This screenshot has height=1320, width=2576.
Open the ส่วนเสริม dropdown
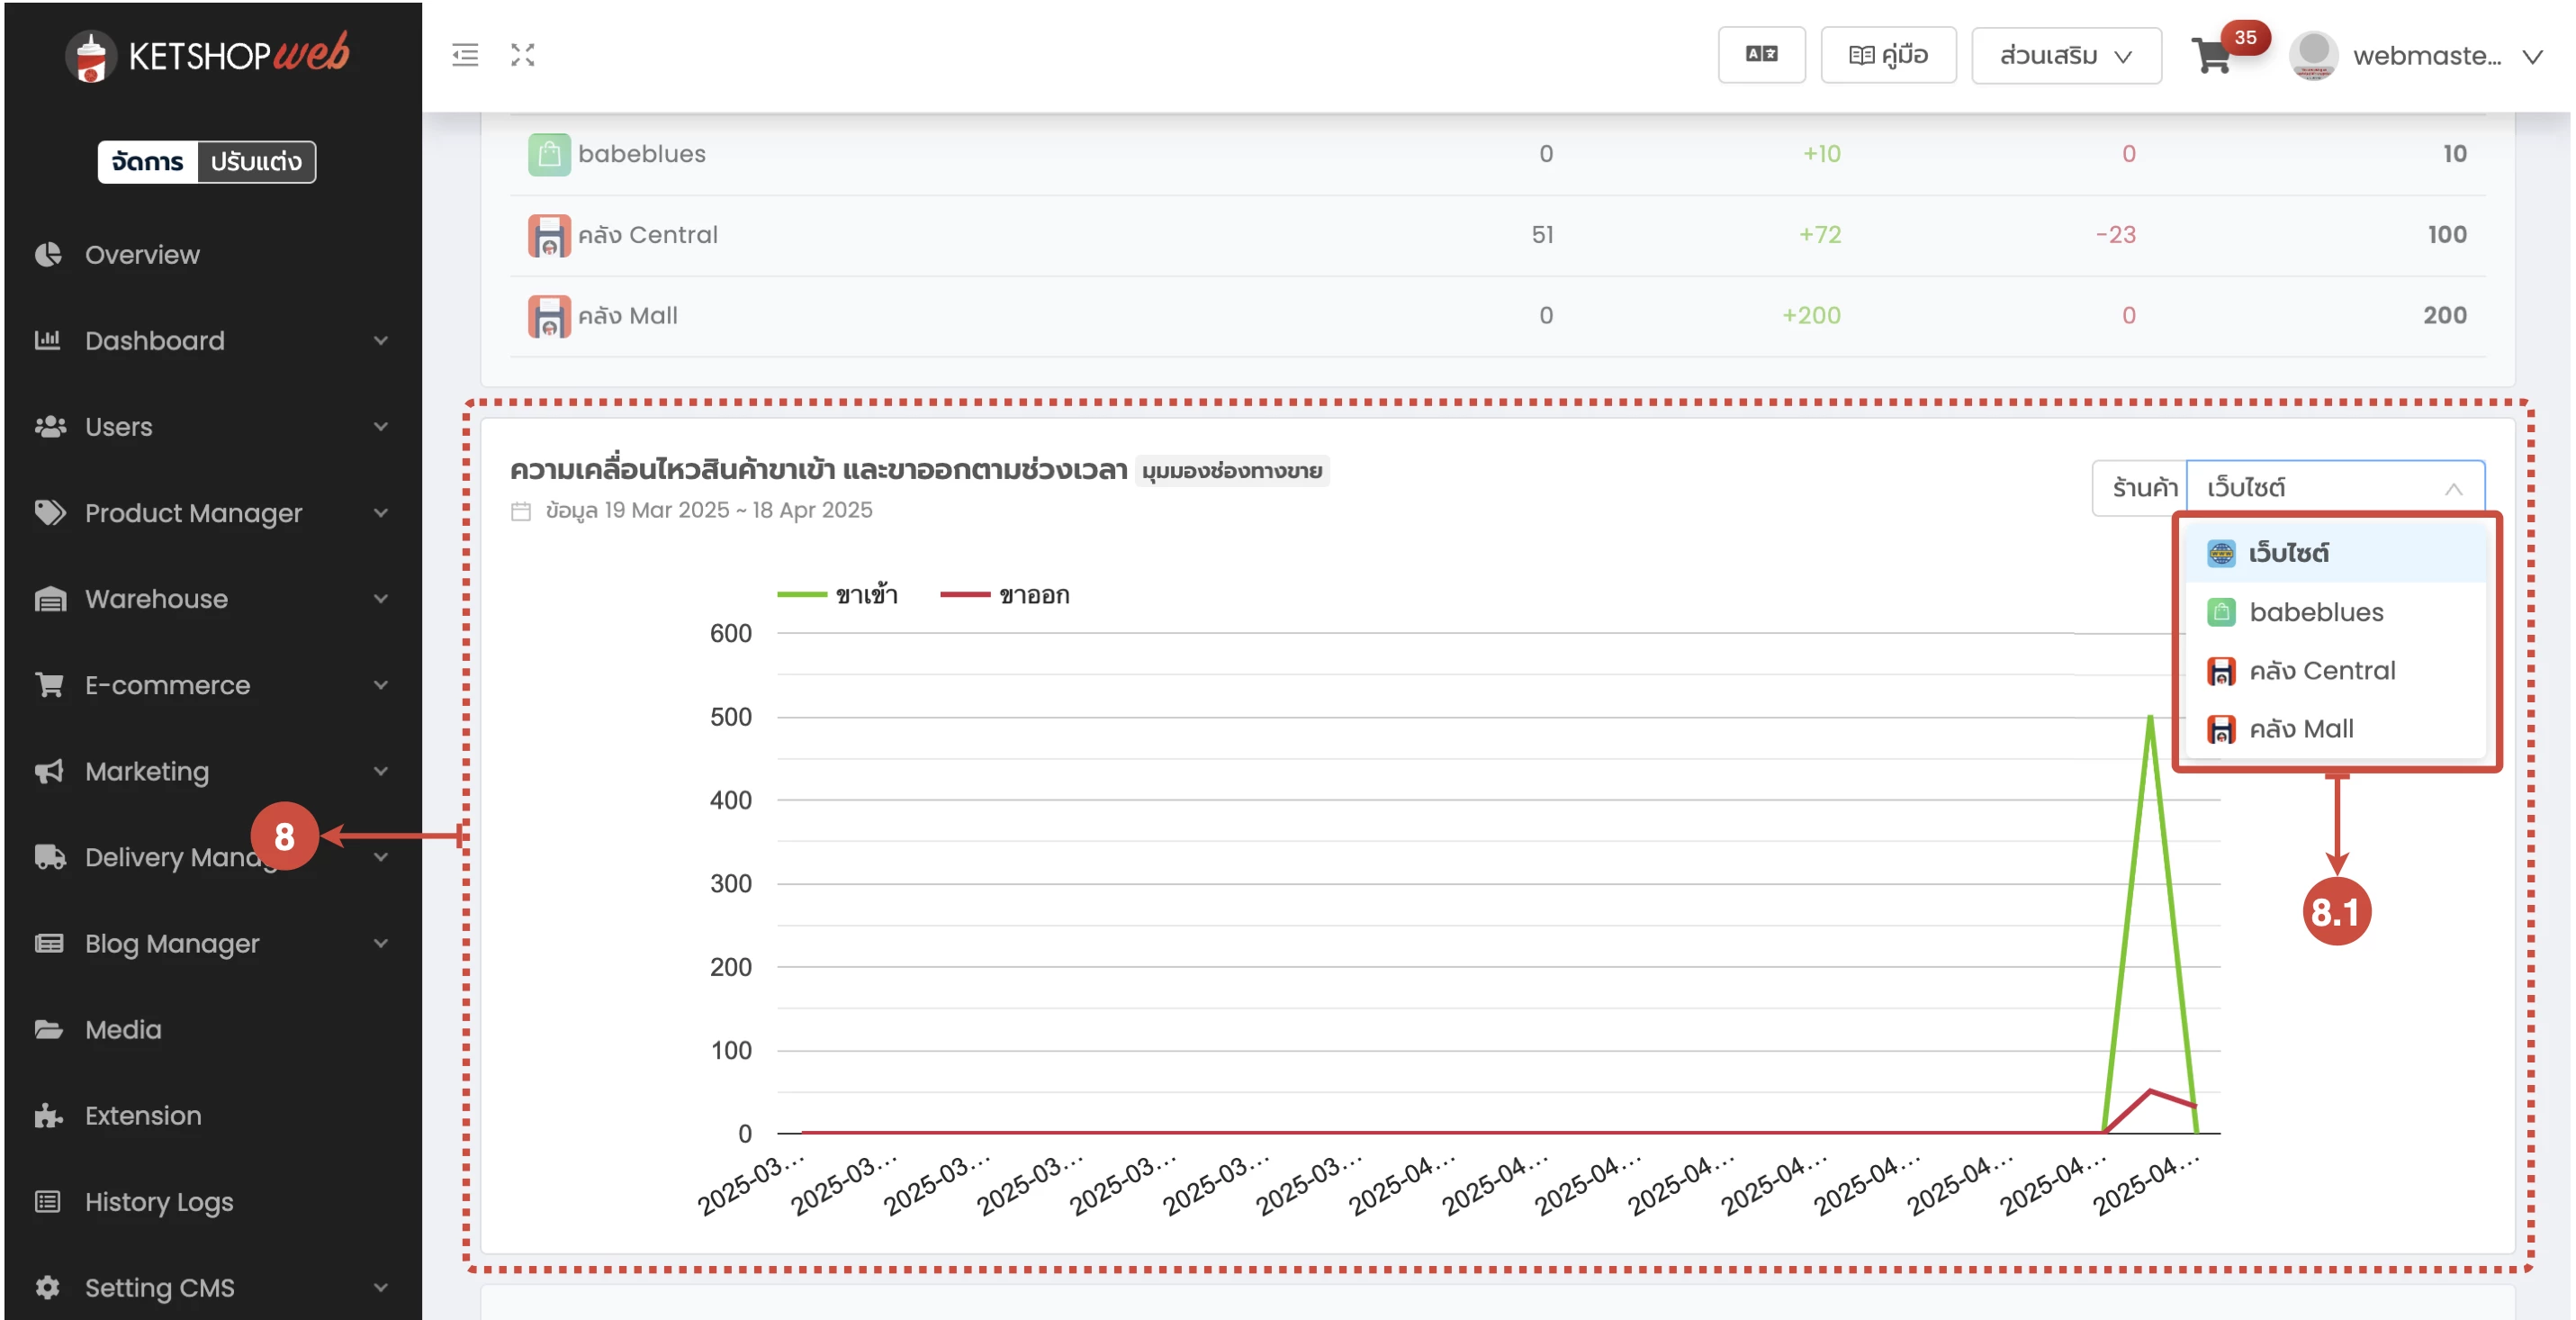[2066, 56]
